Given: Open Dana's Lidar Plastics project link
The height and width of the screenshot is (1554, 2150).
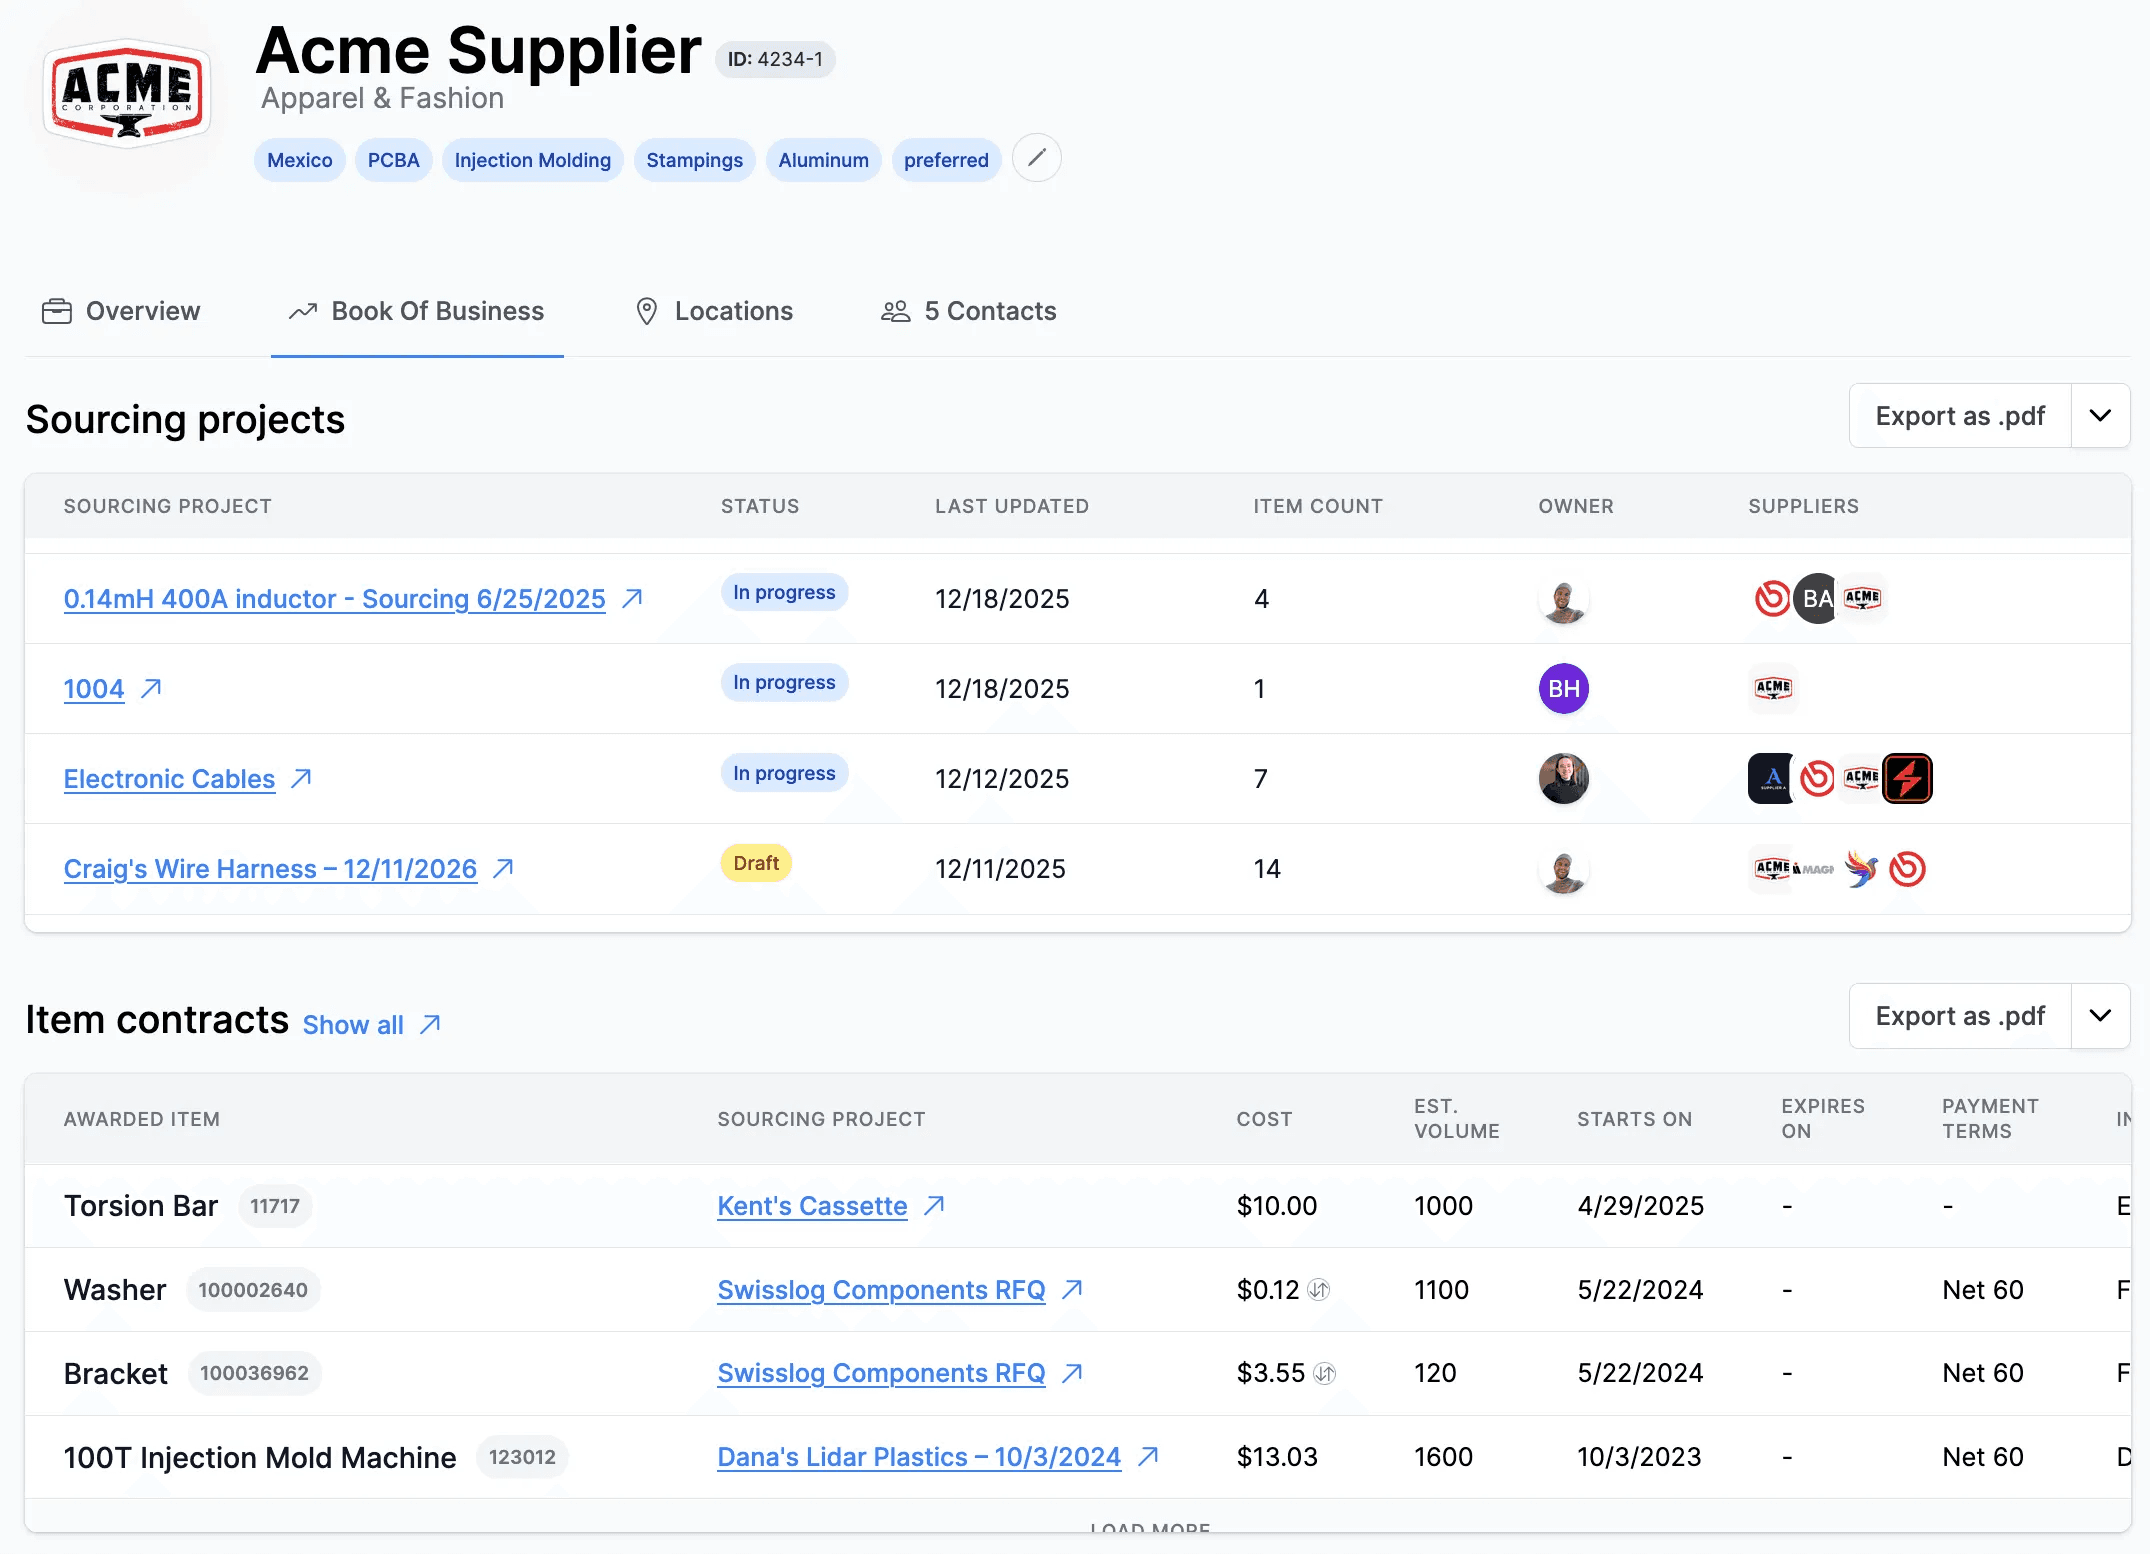Looking at the screenshot, I should pos(918,1457).
